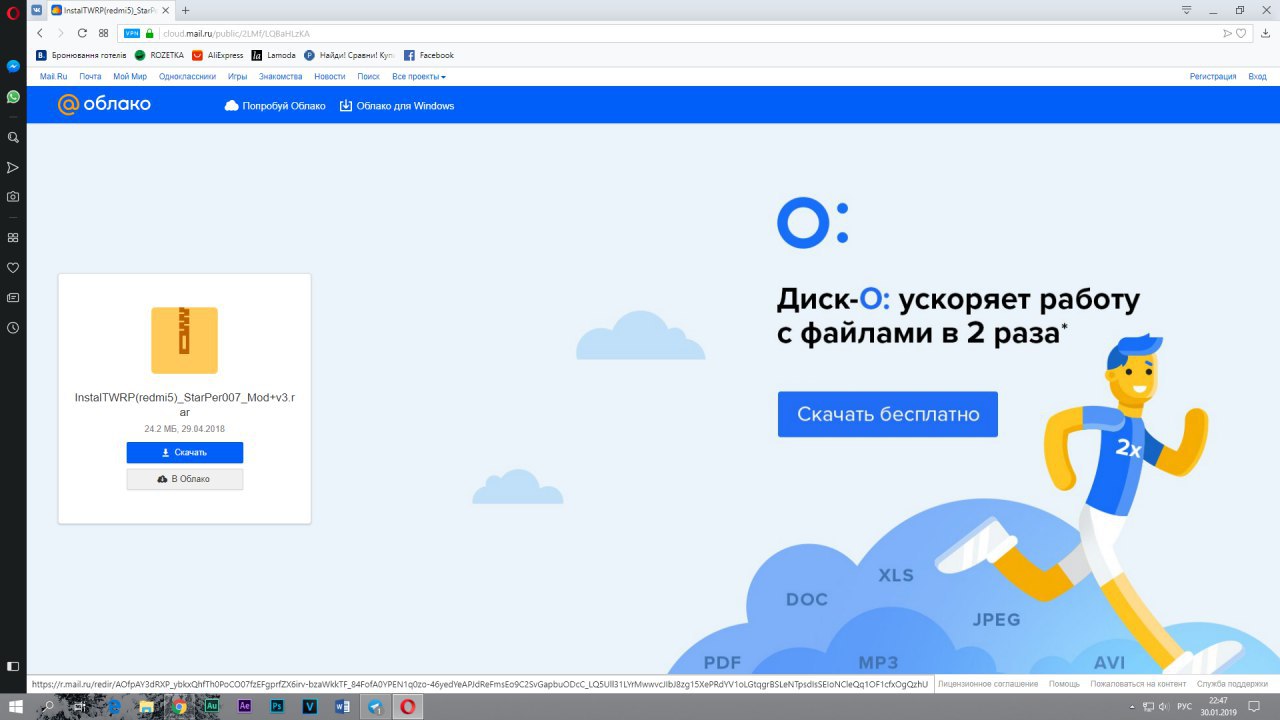This screenshot has height=720, width=1280.
Task: Click the Регистрация link
Action: point(1213,76)
